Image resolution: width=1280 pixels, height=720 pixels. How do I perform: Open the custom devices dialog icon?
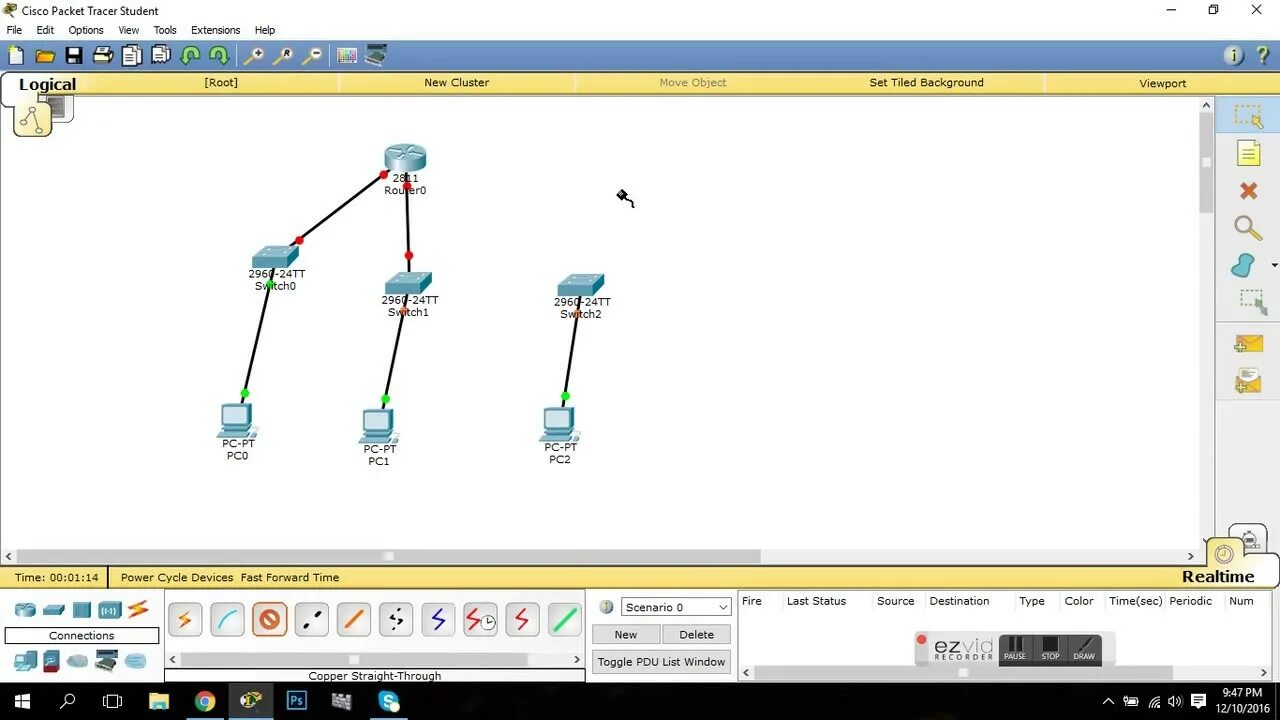(376, 56)
